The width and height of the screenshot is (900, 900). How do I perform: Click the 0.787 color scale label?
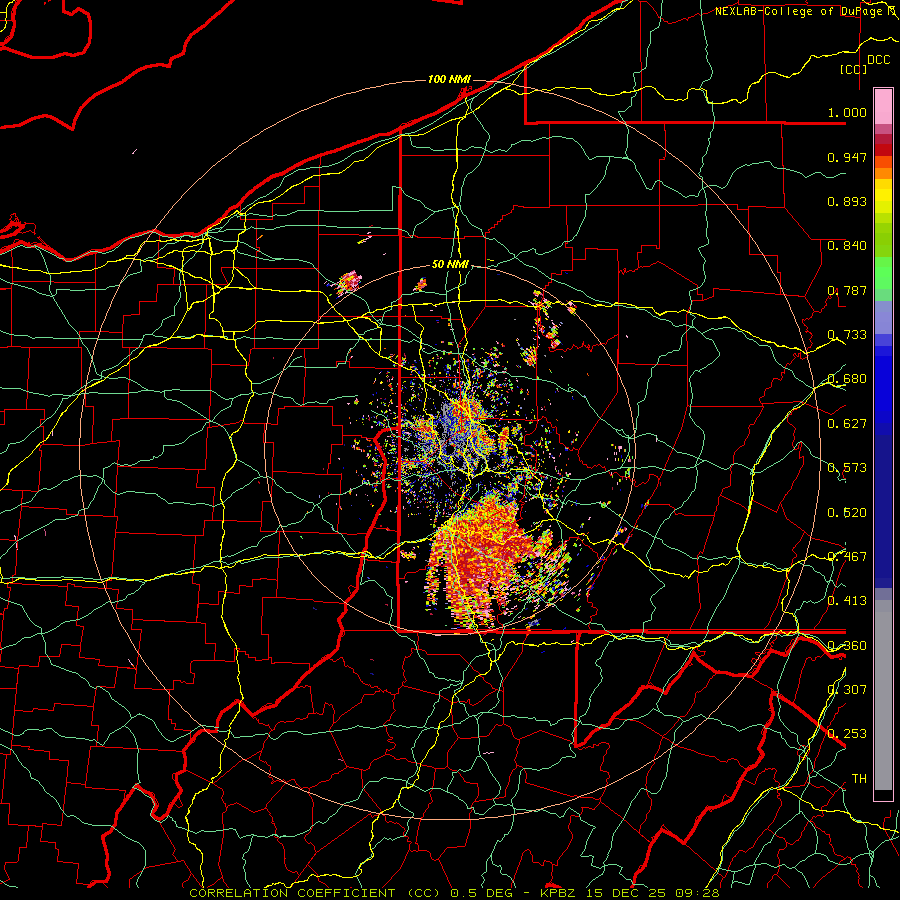pyautogui.click(x=847, y=290)
